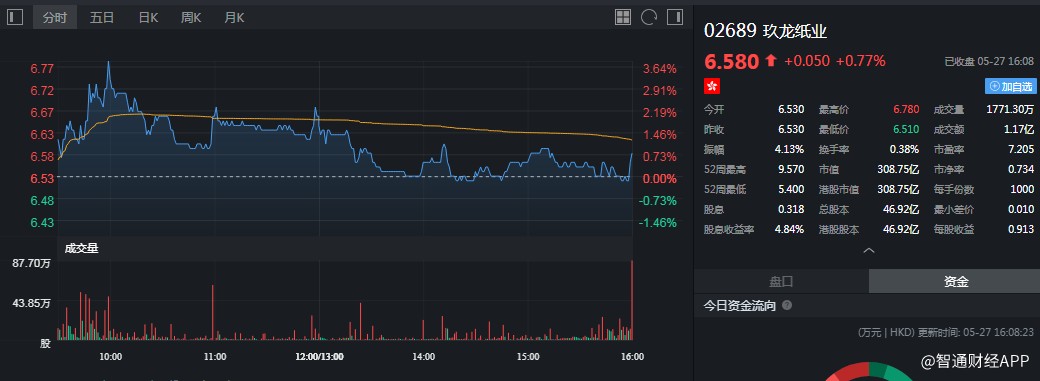The height and width of the screenshot is (381, 1040).
Task: Add stock via the 加自选 button
Action: [1010, 86]
